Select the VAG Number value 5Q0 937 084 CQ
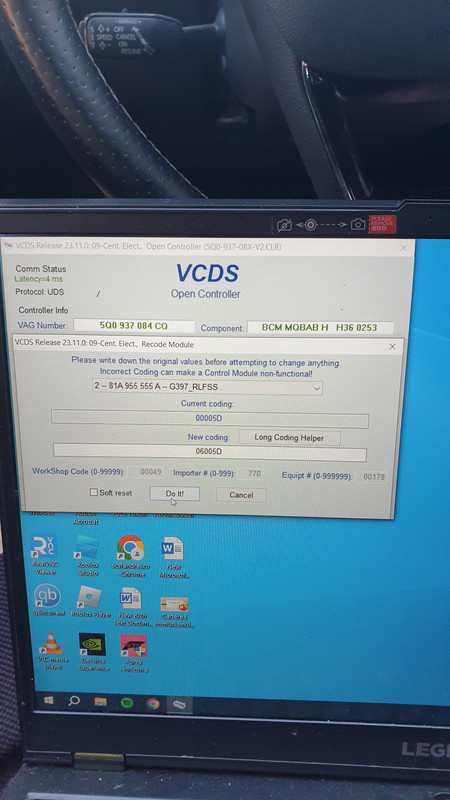The image size is (450, 800). (134, 326)
